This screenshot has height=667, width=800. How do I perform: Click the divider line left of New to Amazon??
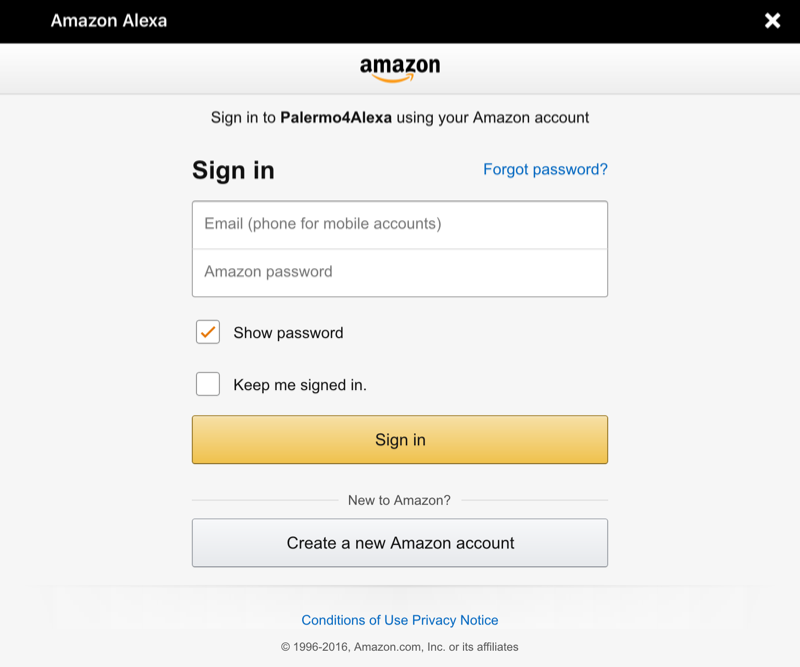(265, 500)
